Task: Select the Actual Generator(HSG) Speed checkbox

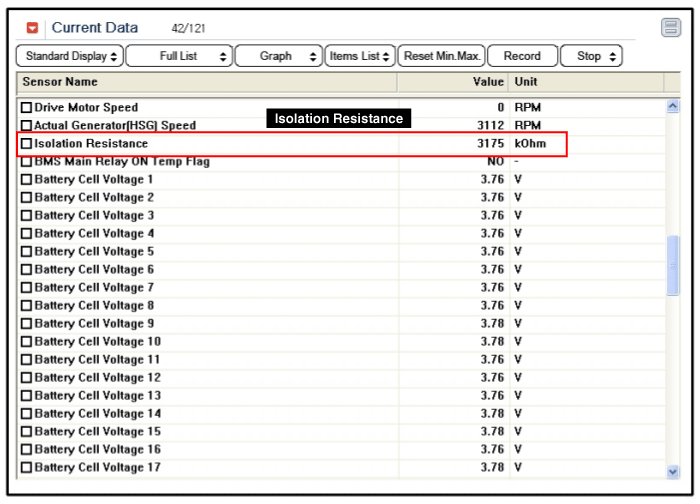Action: point(27,126)
